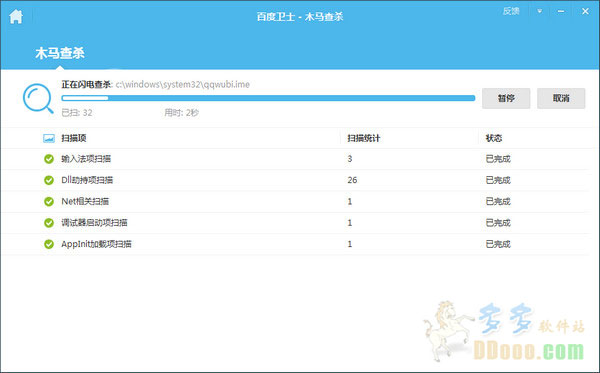600x373 pixels.
Task: Select the AppInit加载项扫描 row label
Action: coord(96,244)
